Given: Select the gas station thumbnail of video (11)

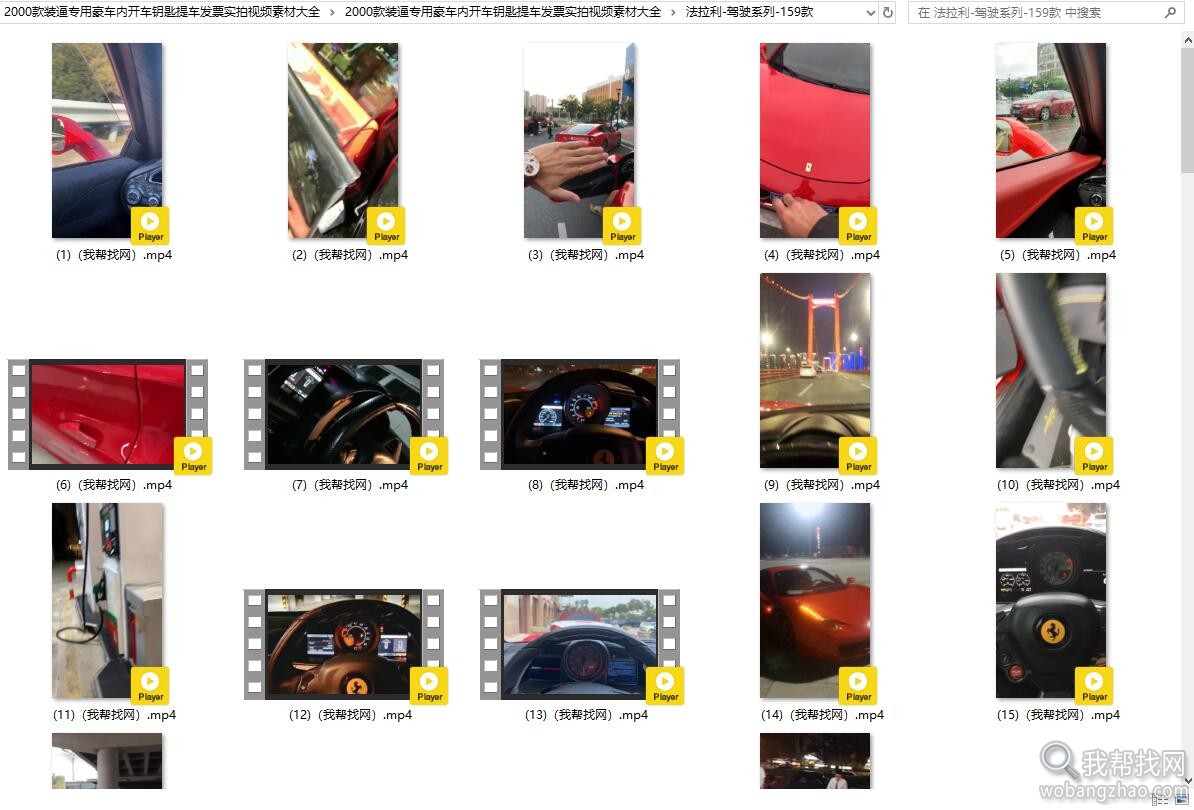Looking at the screenshot, I should (x=107, y=600).
